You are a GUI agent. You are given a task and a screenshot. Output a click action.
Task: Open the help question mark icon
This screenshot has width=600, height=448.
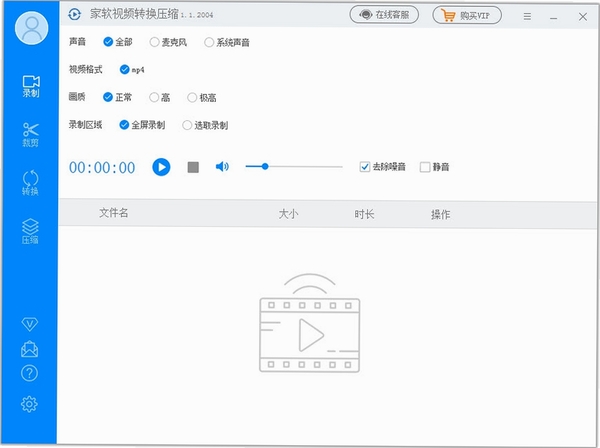(29, 373)
